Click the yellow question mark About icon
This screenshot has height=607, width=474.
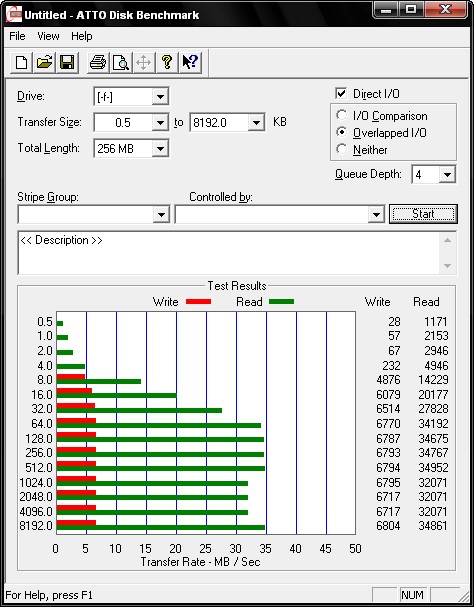pyautogui.click(x=167, y=62)
